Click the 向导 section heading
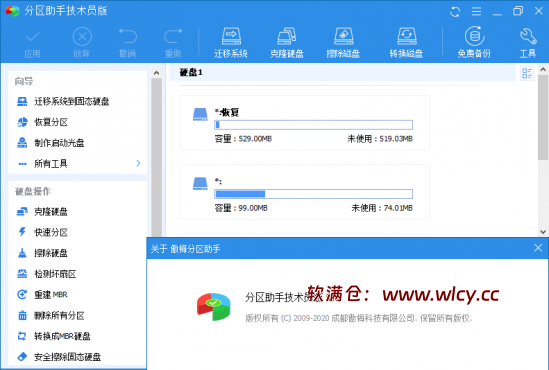The image size is (549, 370). [24, 82]
